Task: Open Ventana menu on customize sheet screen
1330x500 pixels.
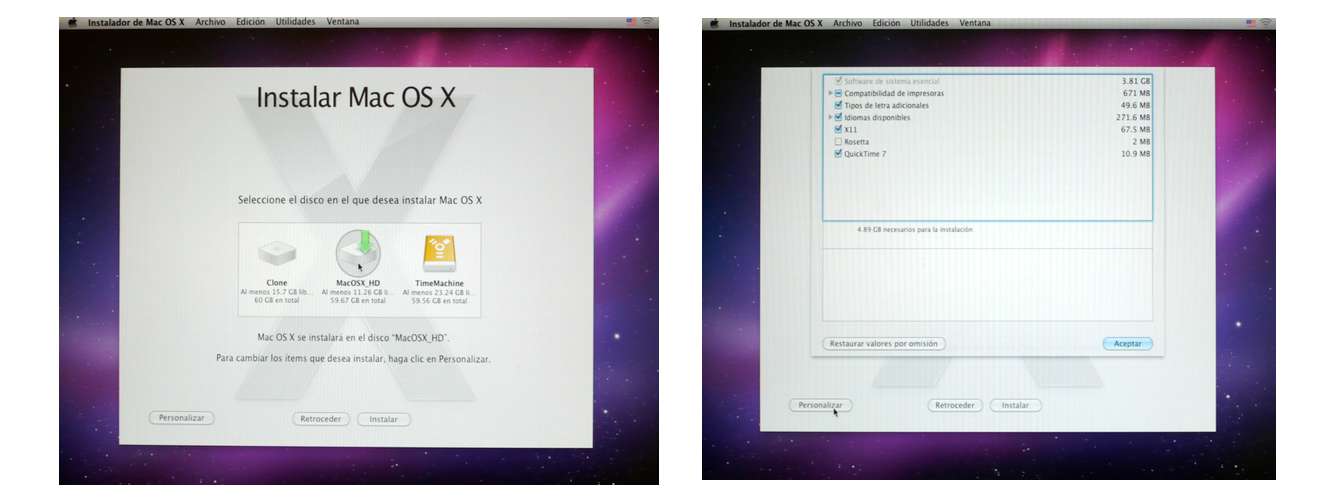Action: 975,23
